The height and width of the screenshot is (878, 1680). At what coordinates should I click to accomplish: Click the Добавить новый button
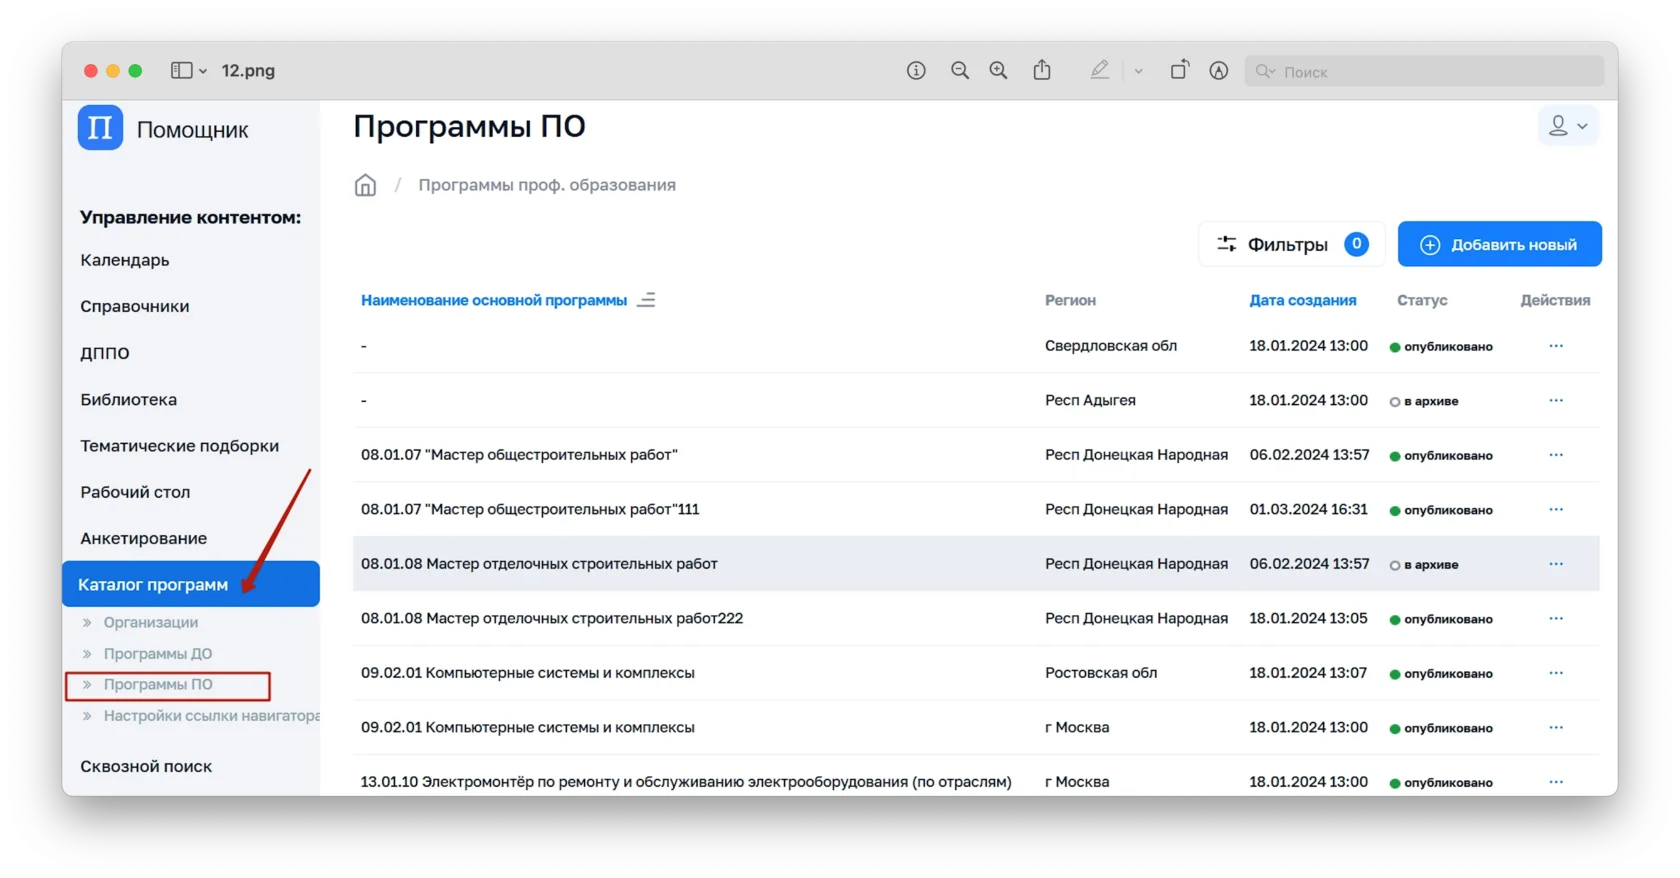point(1499,245)
